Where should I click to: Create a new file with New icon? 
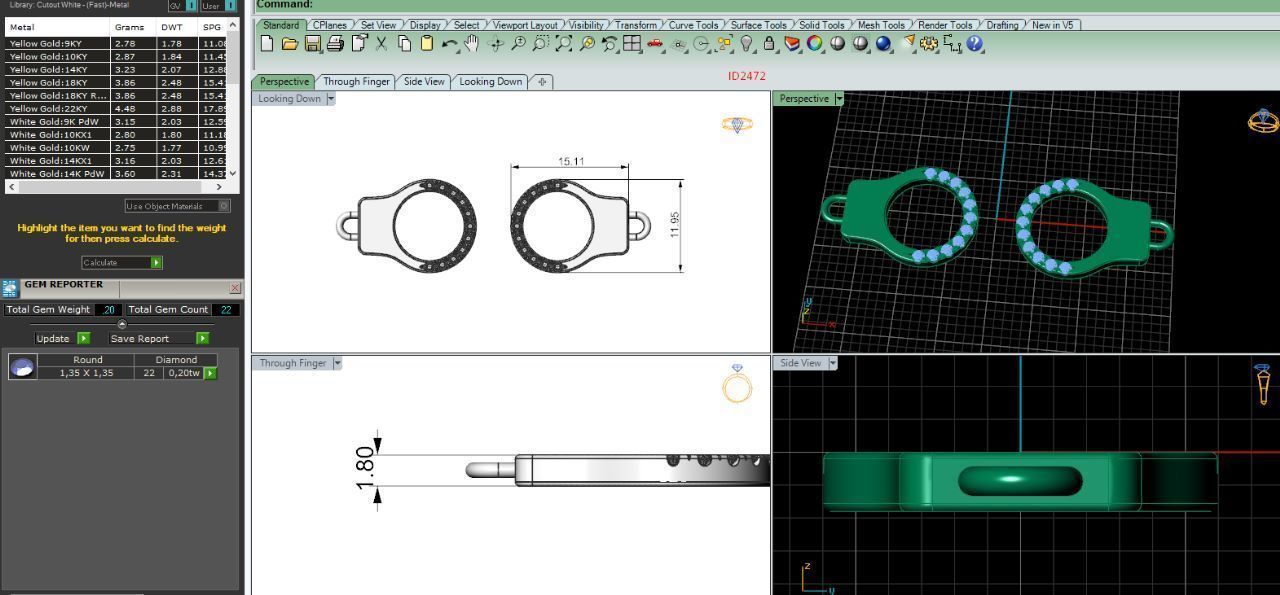266,43
